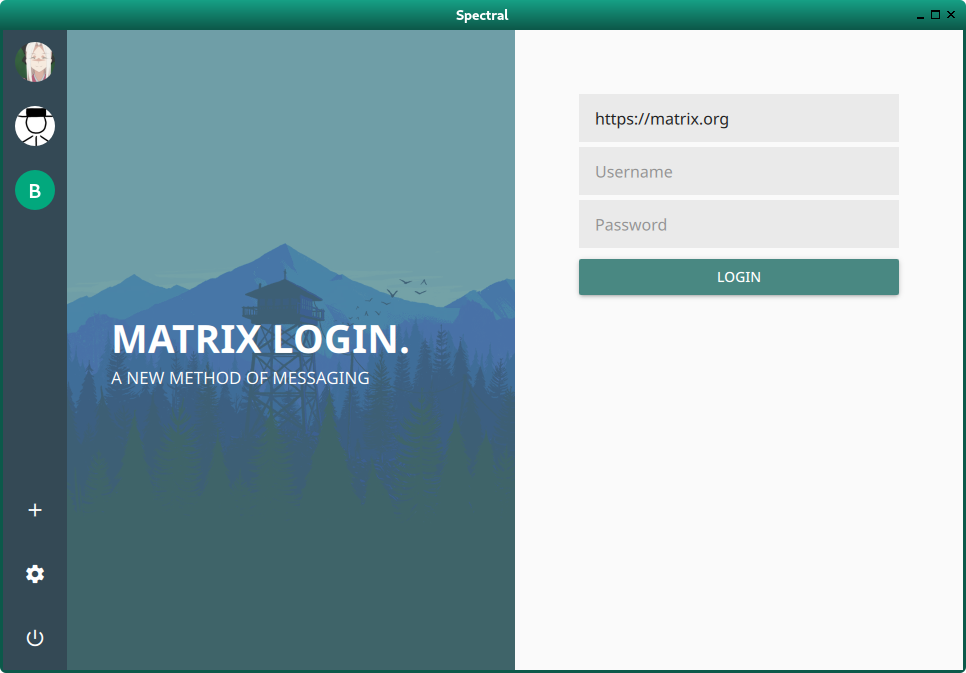The image size is (966, 673).
Task: Click into the Username field
Action: coord(738,172)
